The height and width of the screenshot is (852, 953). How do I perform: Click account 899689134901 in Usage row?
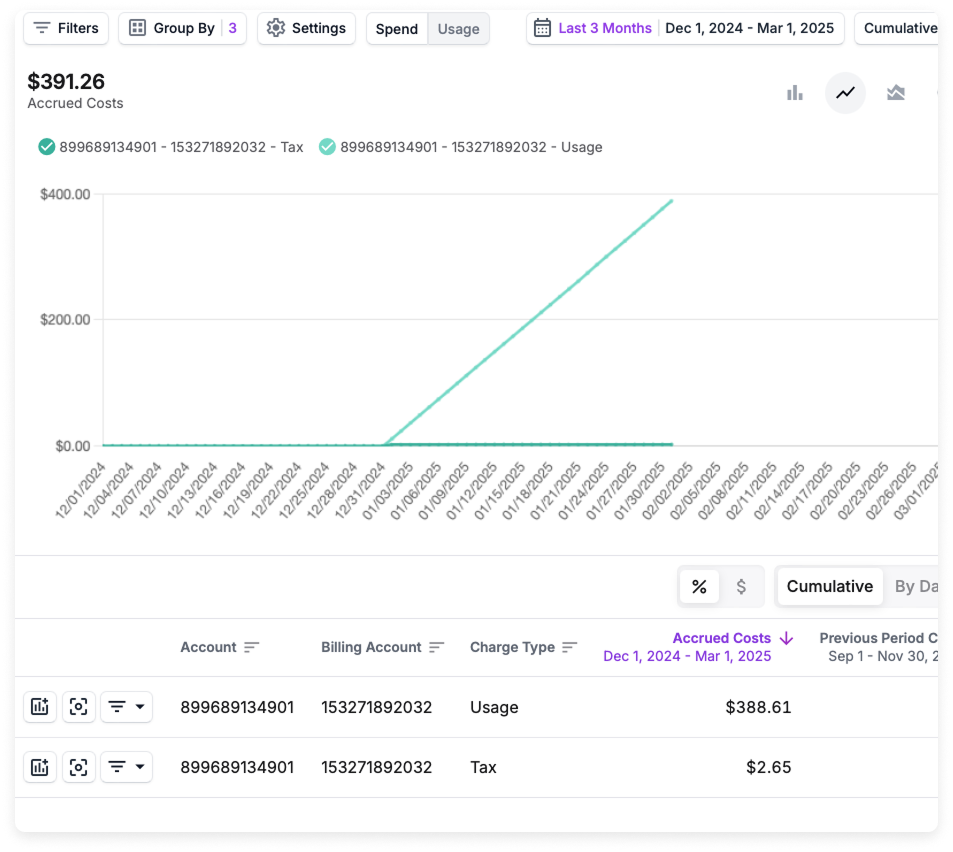pos(237,707)
